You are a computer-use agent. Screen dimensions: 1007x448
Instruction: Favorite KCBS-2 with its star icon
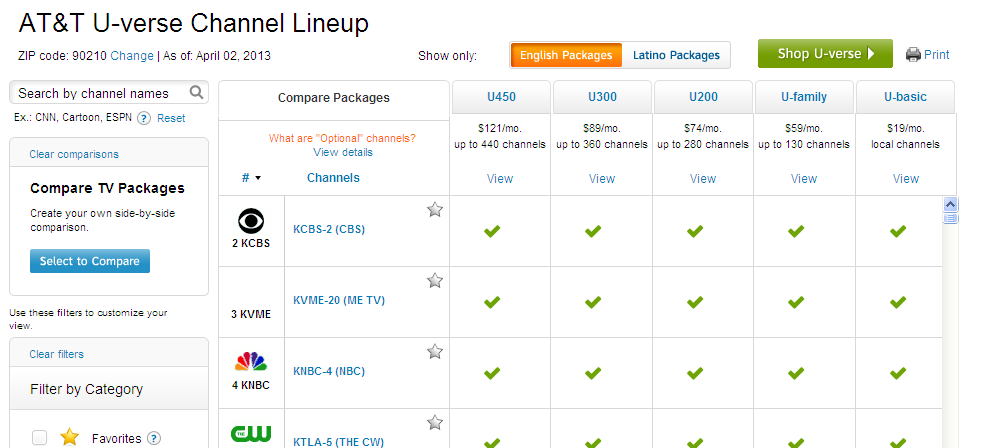click(x=435, y=209)
